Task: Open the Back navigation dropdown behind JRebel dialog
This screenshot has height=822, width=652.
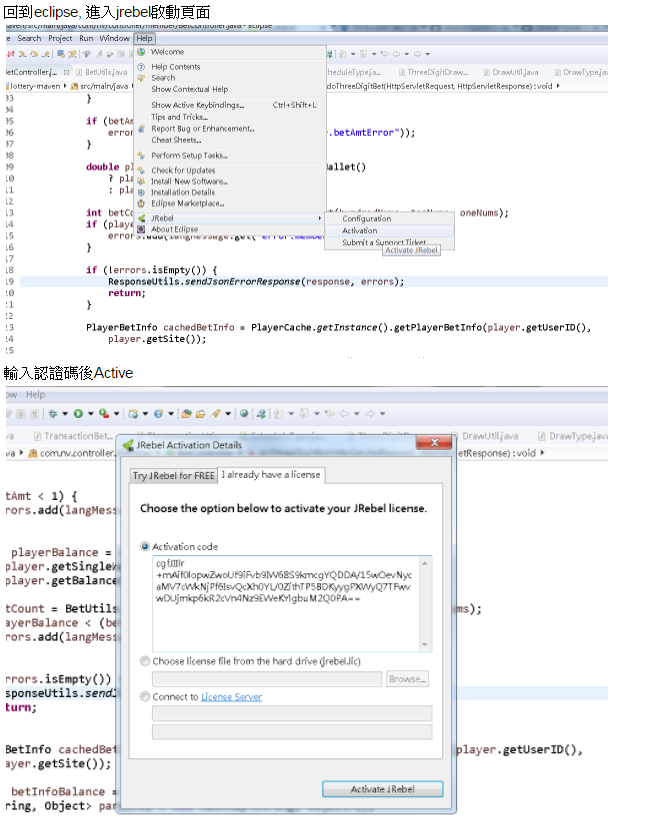Action: tap(356, 414)
